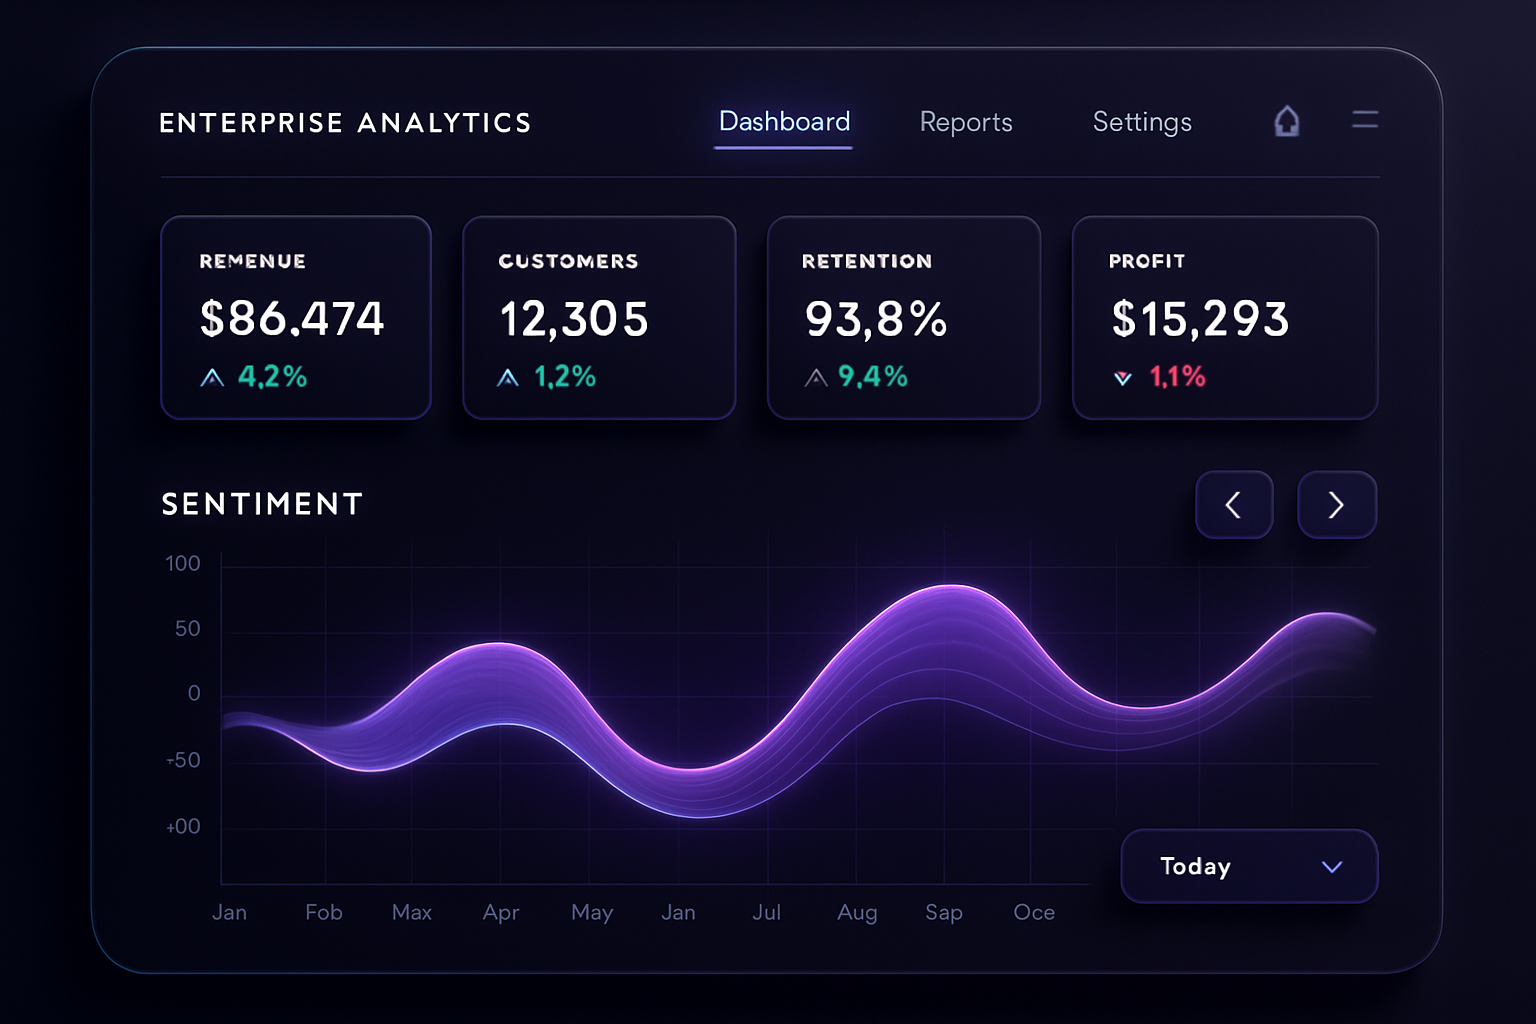1536x1024 pixels.
Task: Click the up arrow beside 1.2% on Customers
Action: (508, 377)
